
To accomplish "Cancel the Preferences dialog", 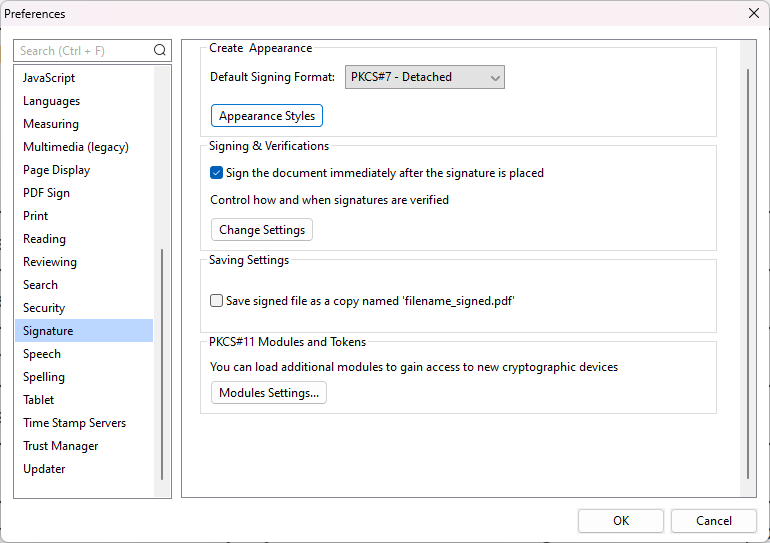I will point(714,521).
